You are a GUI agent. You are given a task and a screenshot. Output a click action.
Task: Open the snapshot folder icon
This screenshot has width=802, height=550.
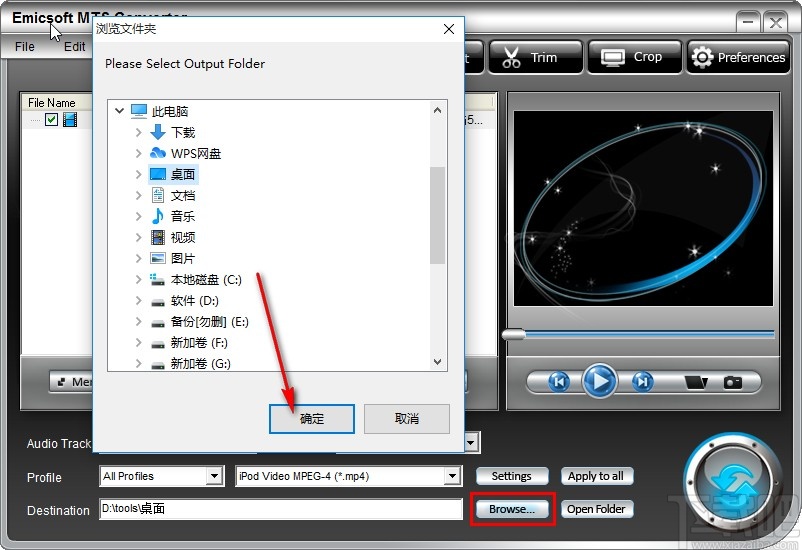(696, 382)
